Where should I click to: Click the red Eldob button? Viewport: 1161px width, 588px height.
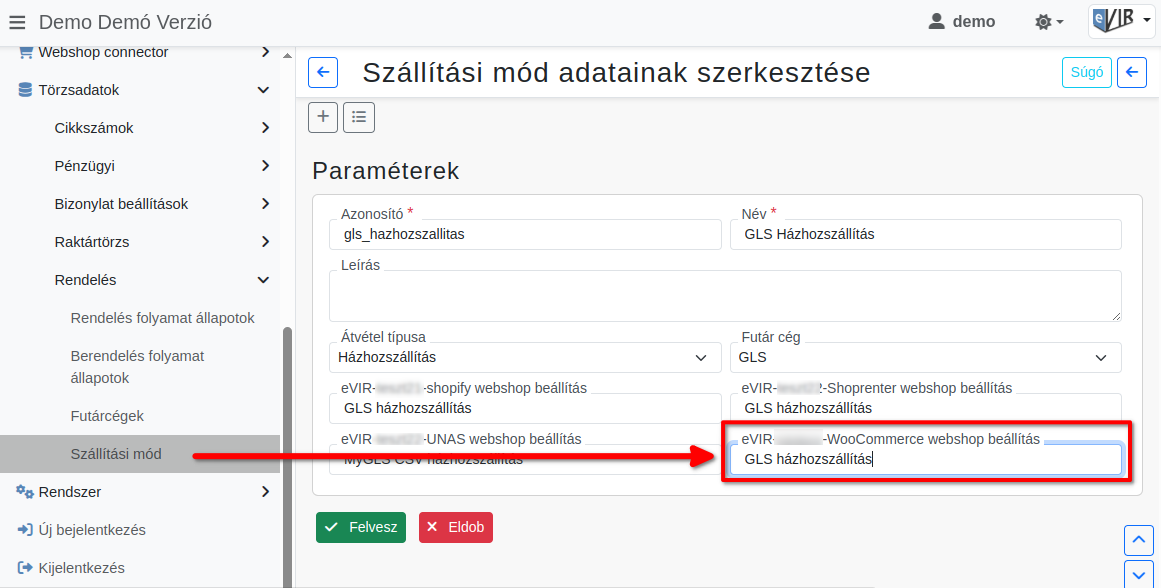(x=455, y=527)
